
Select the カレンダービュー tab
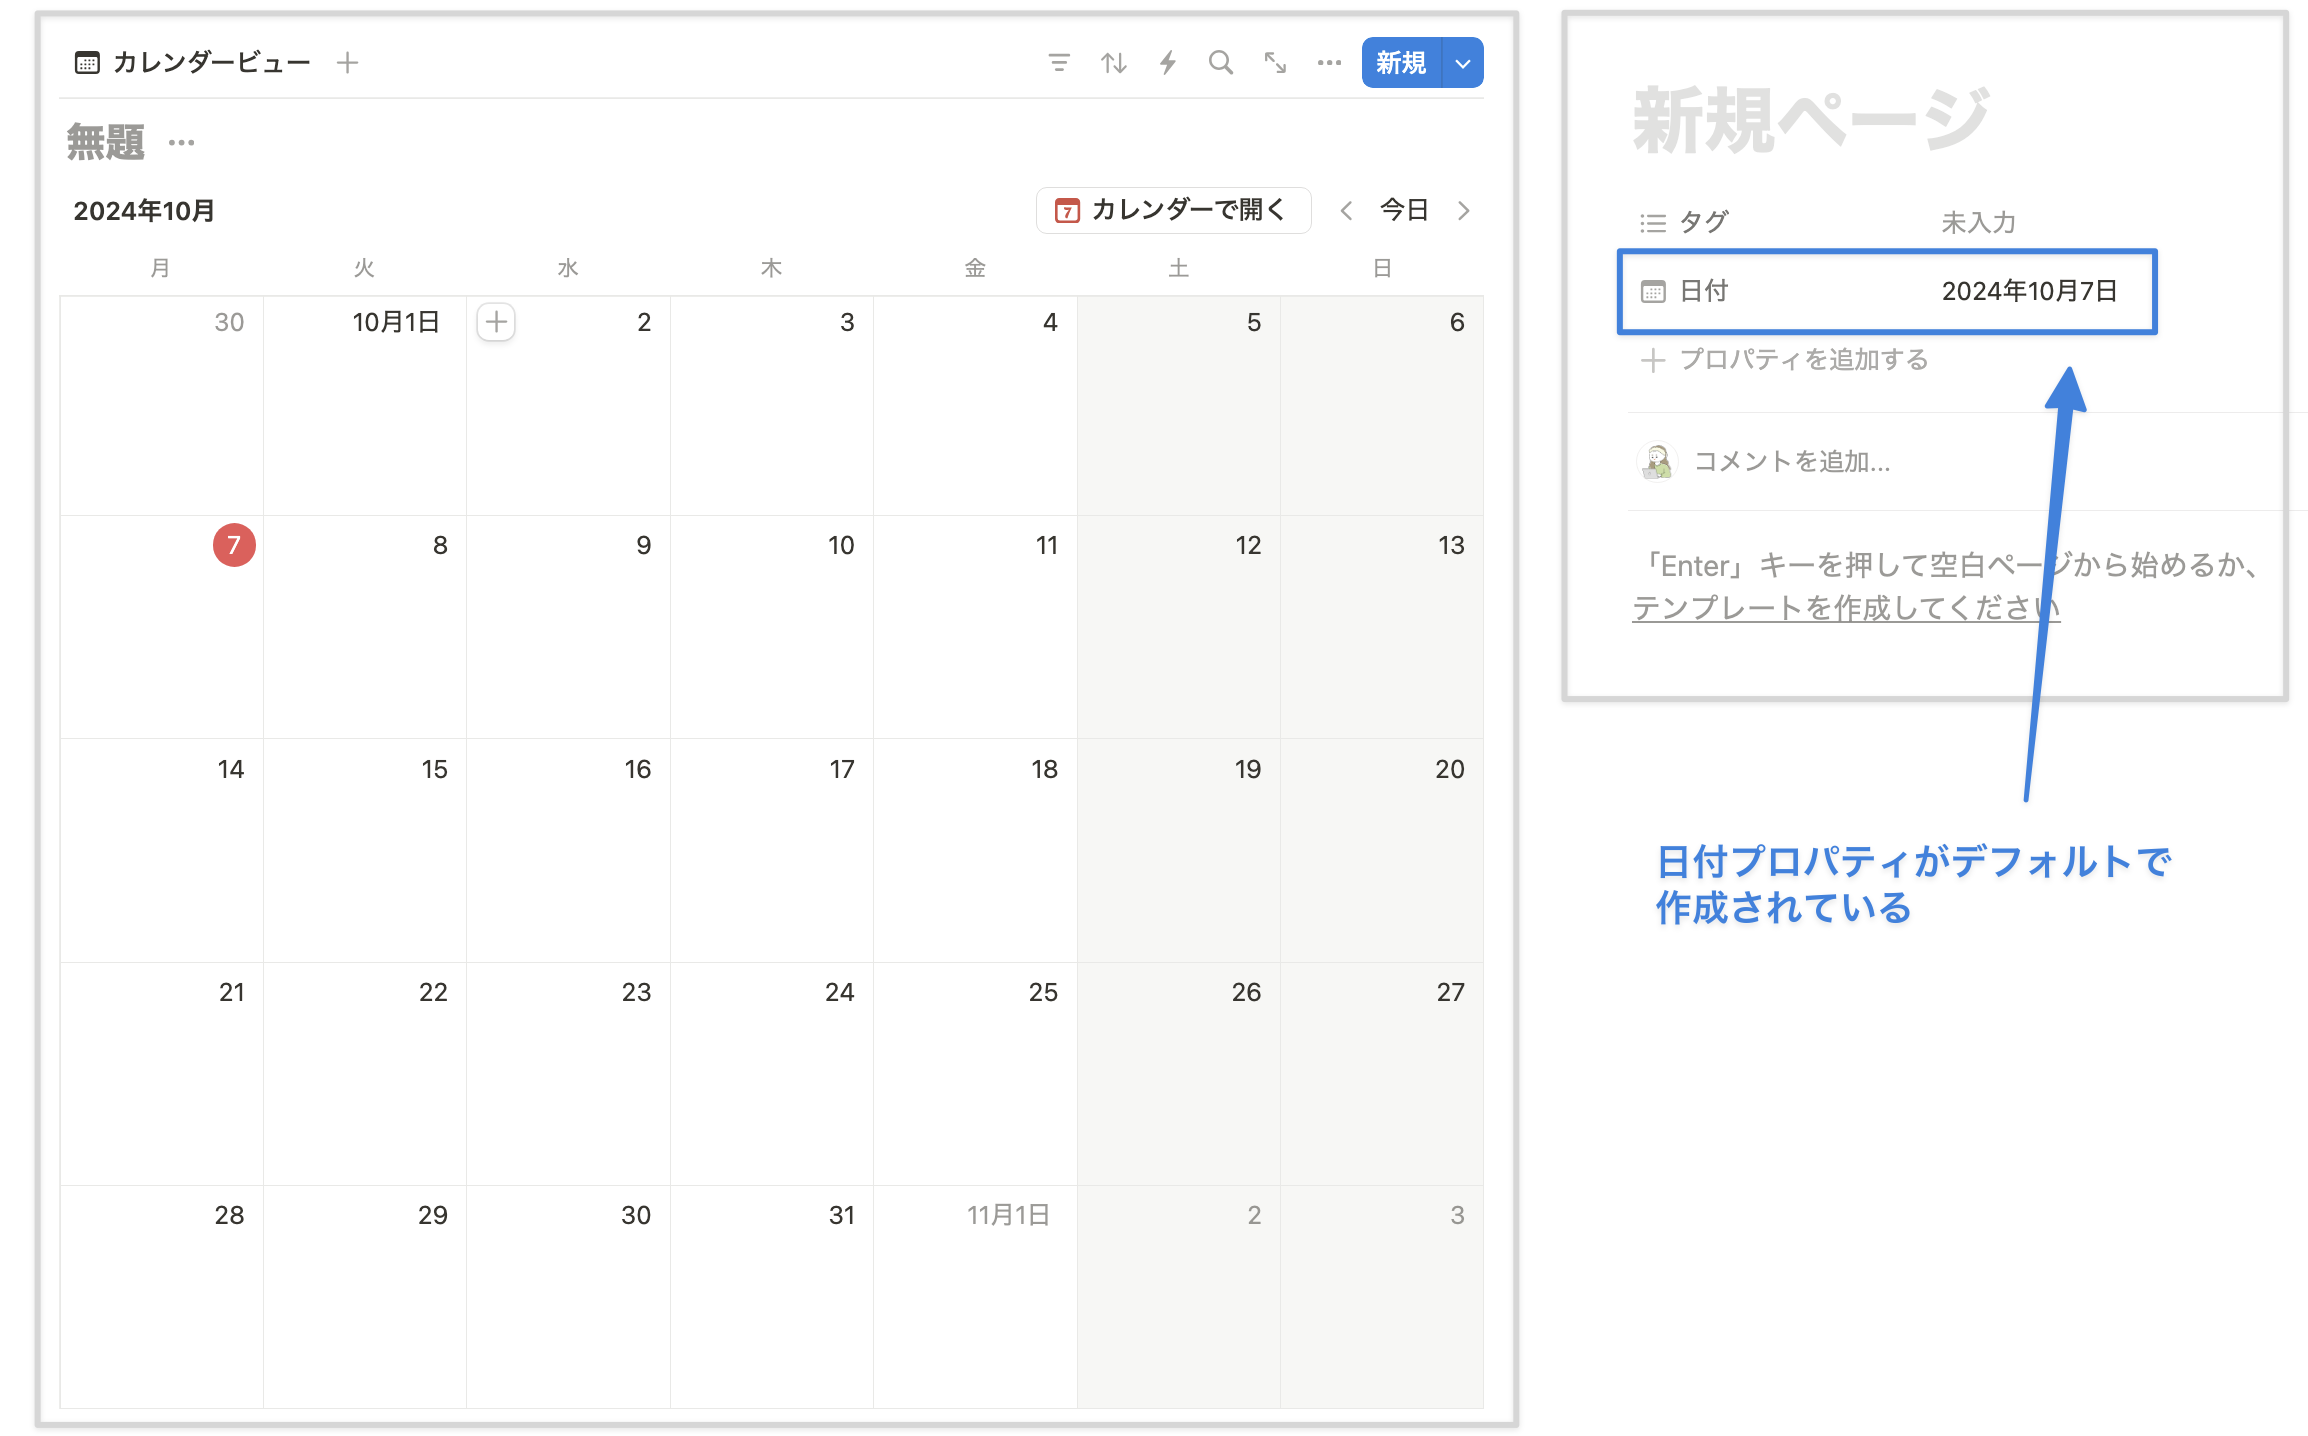coord(193,63)
